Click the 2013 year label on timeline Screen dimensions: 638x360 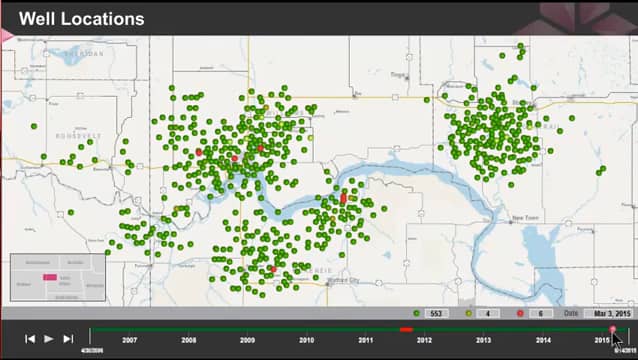pyautogui.click(x=483, y=340)
